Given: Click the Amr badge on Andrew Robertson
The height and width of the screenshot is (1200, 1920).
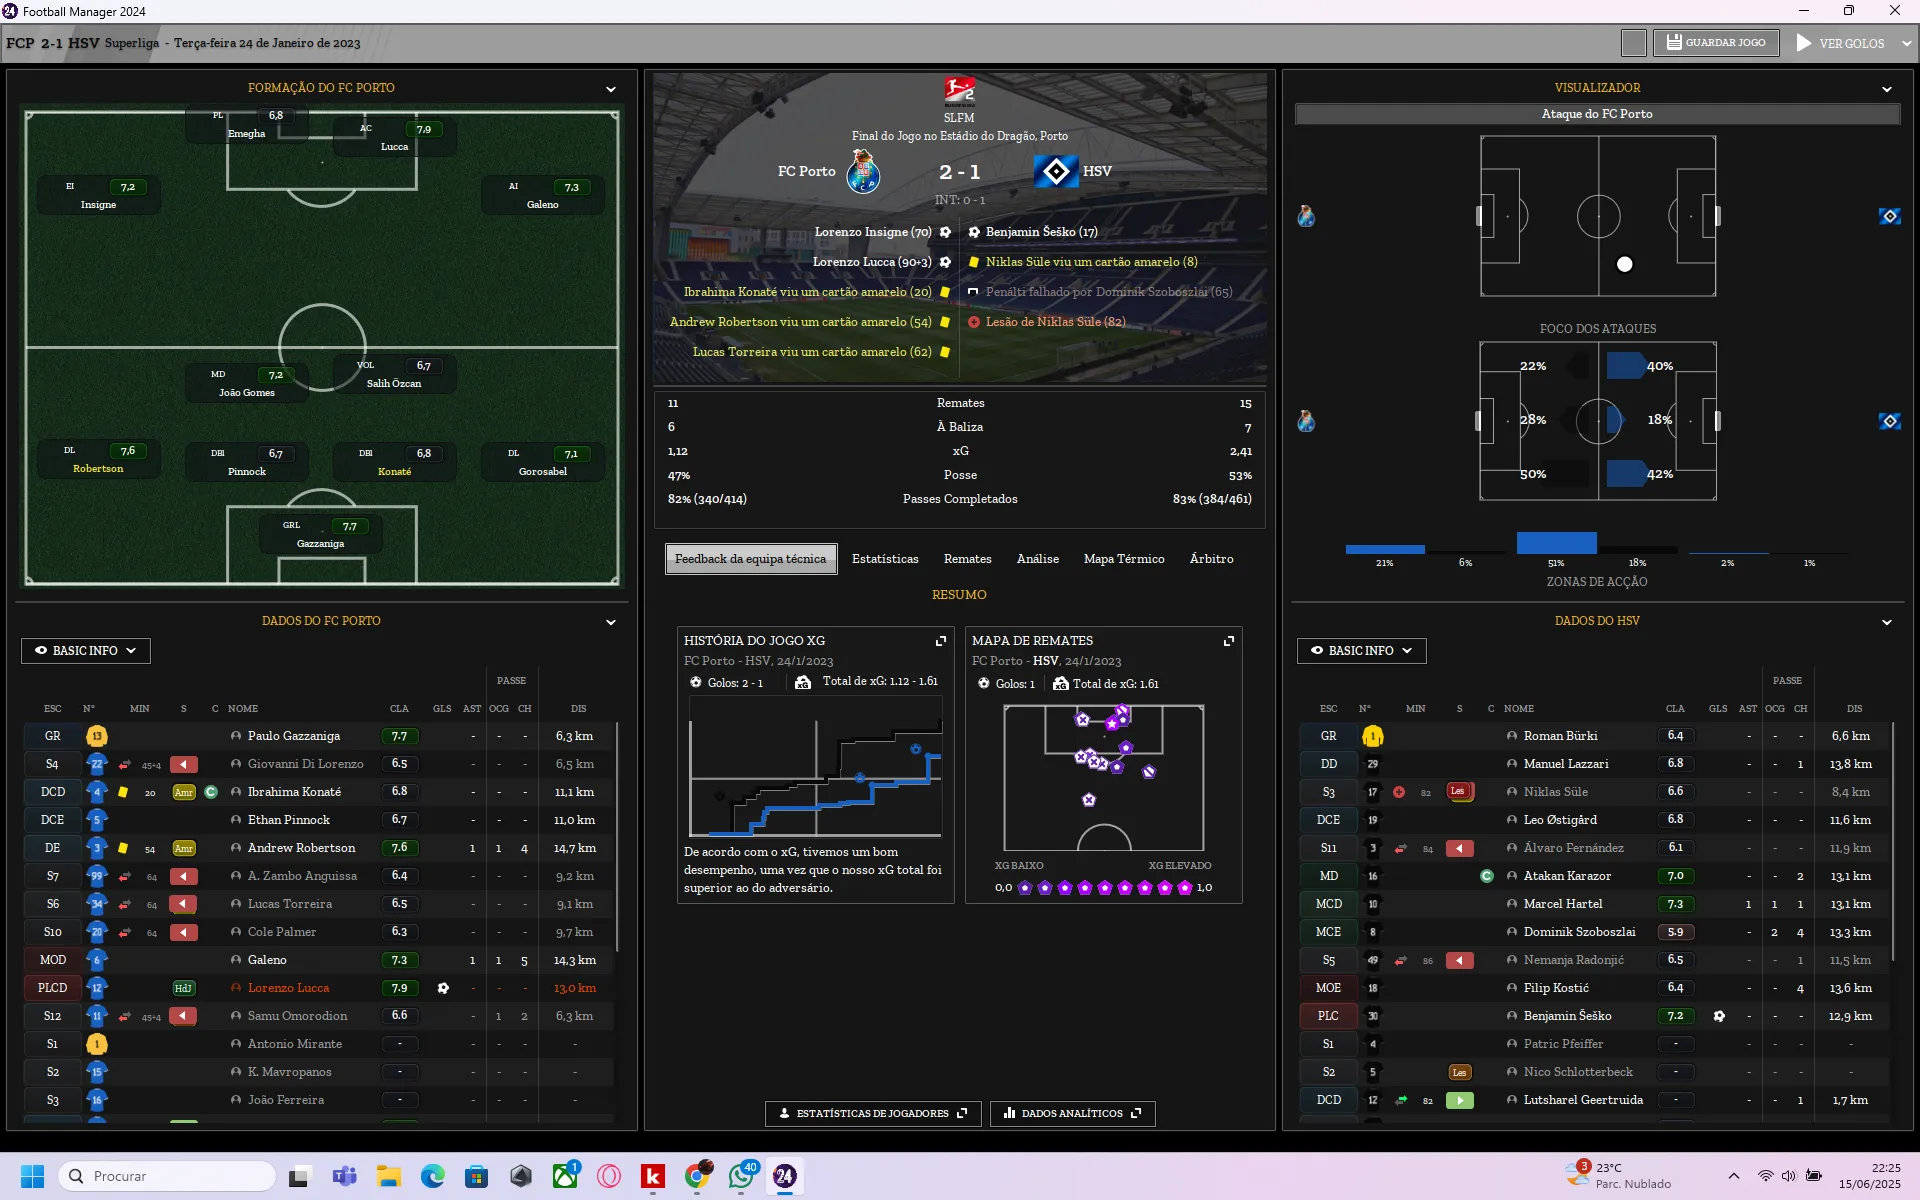Looking at the screenshot, I should (184, 849).
